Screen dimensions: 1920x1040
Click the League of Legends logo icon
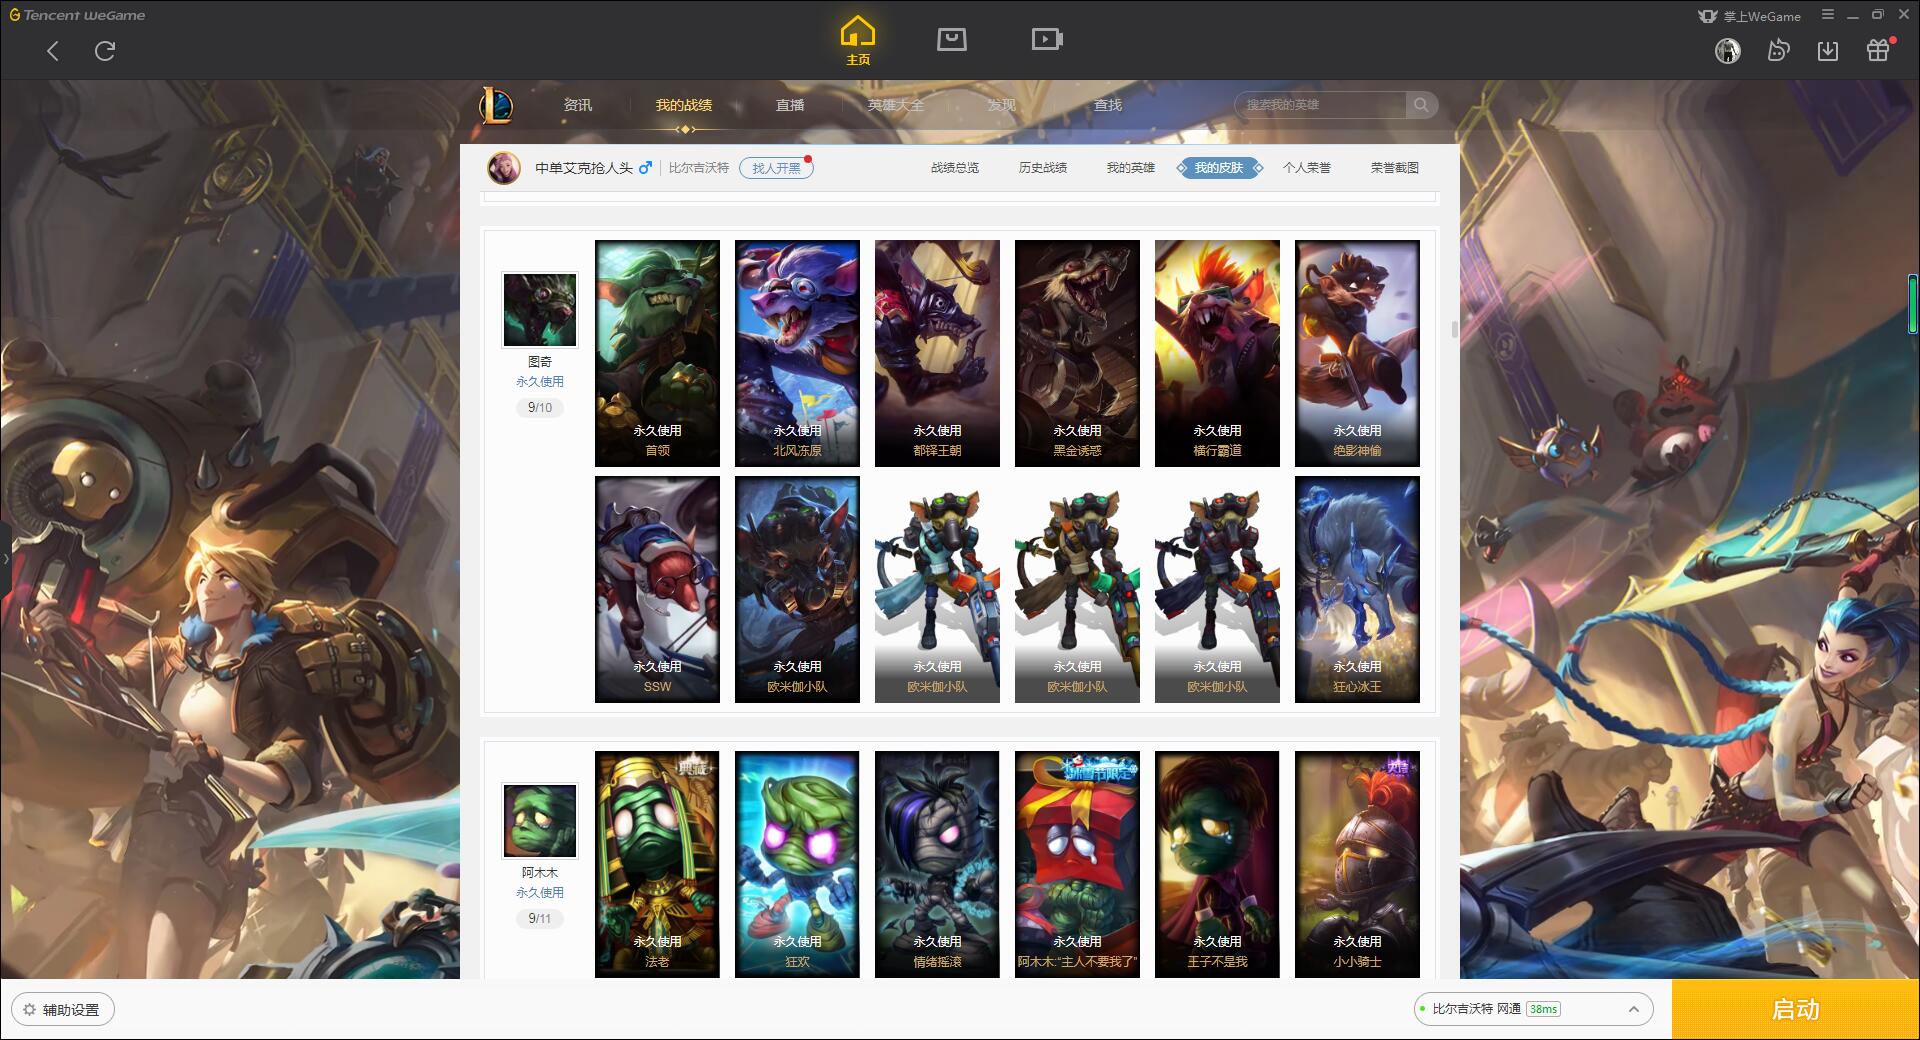pyautogui.click(x=496, y=105)
